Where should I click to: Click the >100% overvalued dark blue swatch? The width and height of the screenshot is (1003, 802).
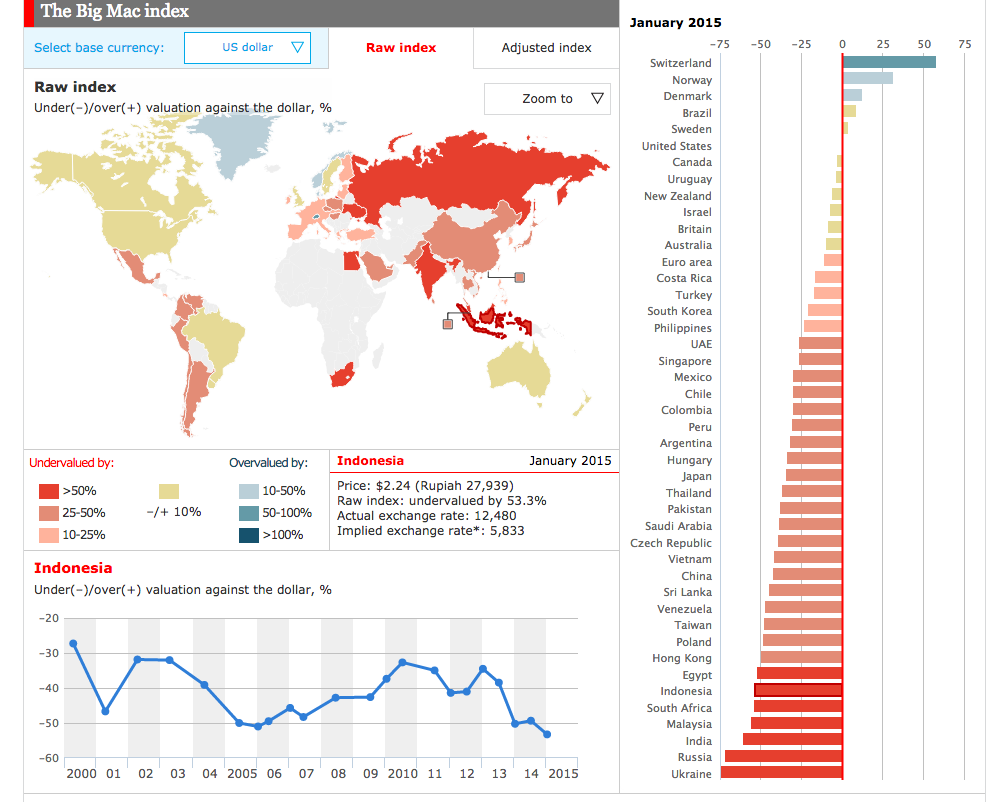click(x=248, y=535)
